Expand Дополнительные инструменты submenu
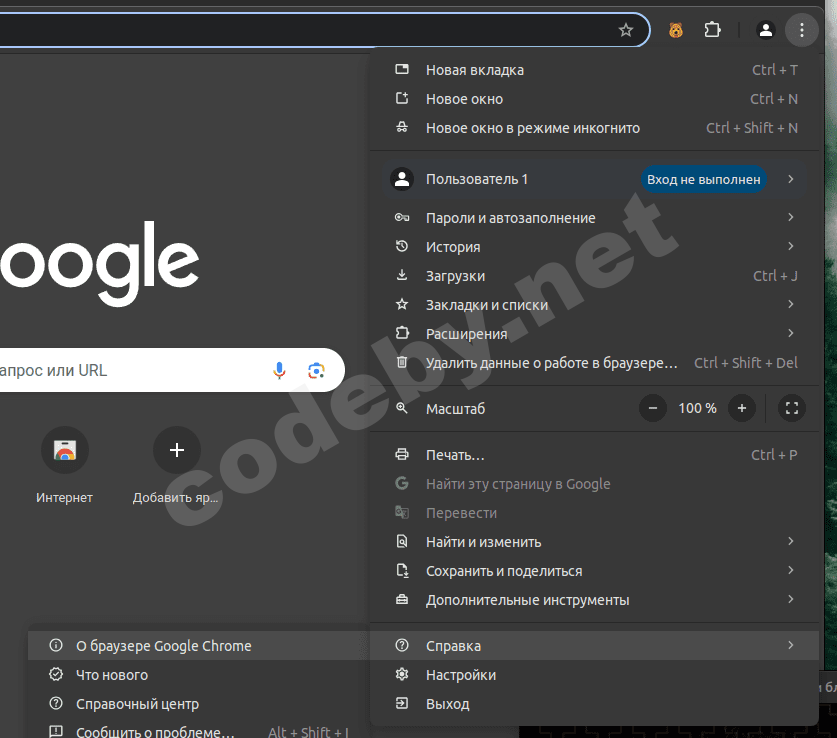Viewport: 837px width, 738px height. tap(595, 600)
